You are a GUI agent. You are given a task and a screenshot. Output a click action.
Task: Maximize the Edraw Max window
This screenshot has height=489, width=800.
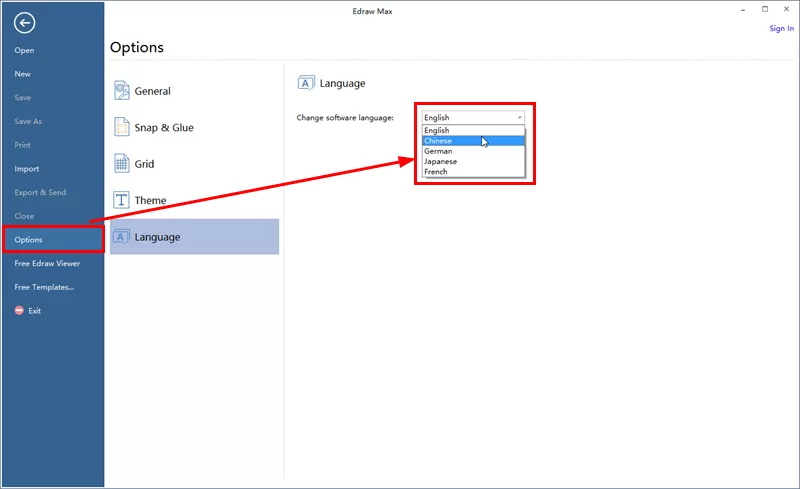(765, 9)
